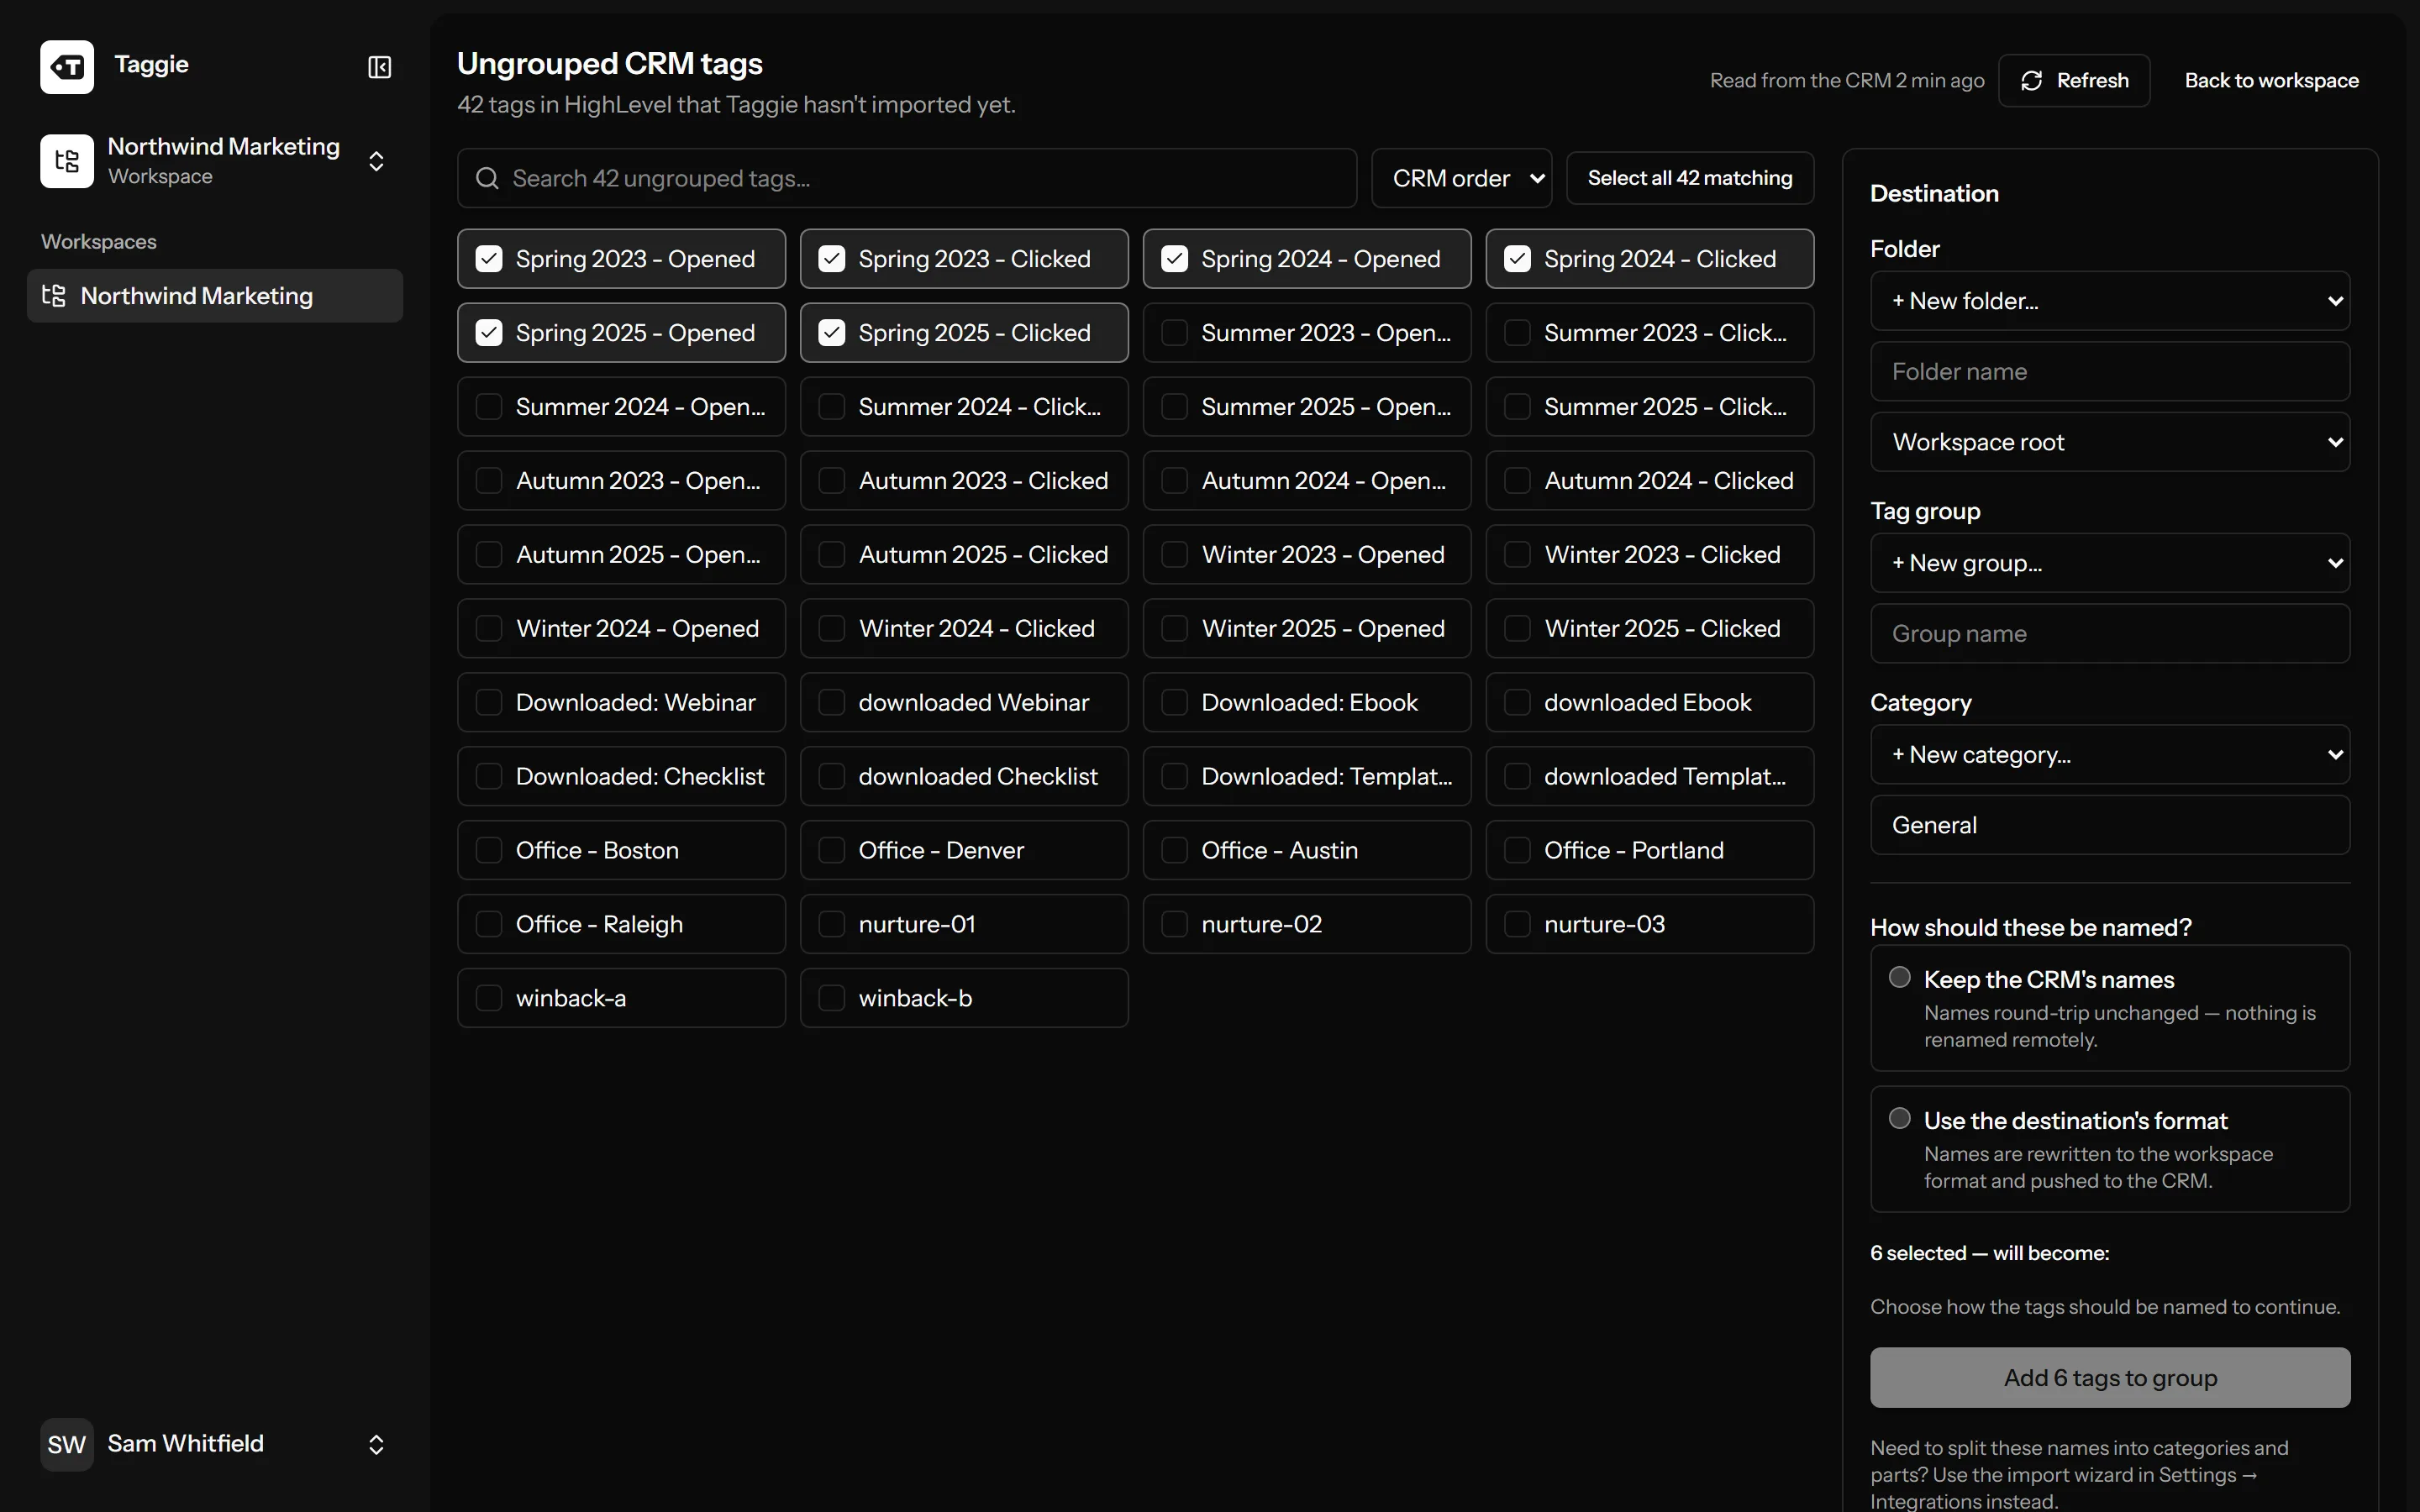Check the Summer 2024 - Open... tag
Screen dimensions: 2420x1512
(489, 407)
